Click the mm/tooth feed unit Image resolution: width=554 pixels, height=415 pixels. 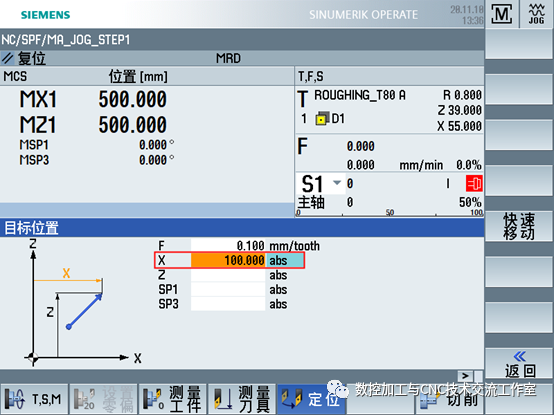[294, 246]
